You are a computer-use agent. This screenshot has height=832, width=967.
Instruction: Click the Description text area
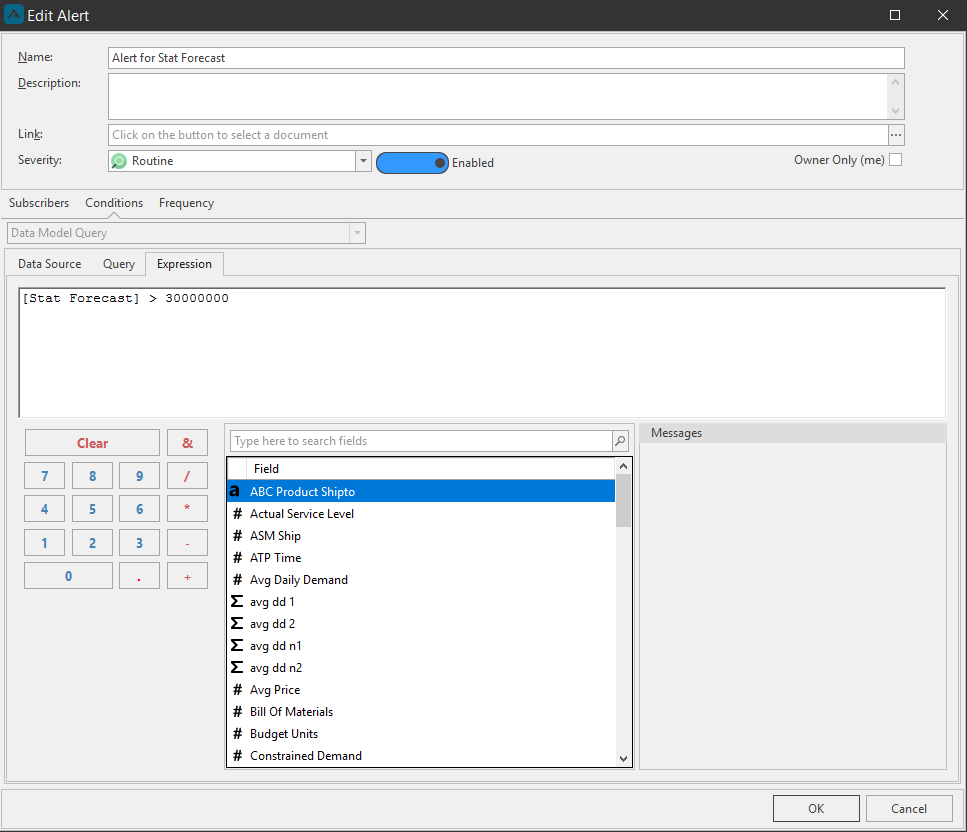point(498,96)
